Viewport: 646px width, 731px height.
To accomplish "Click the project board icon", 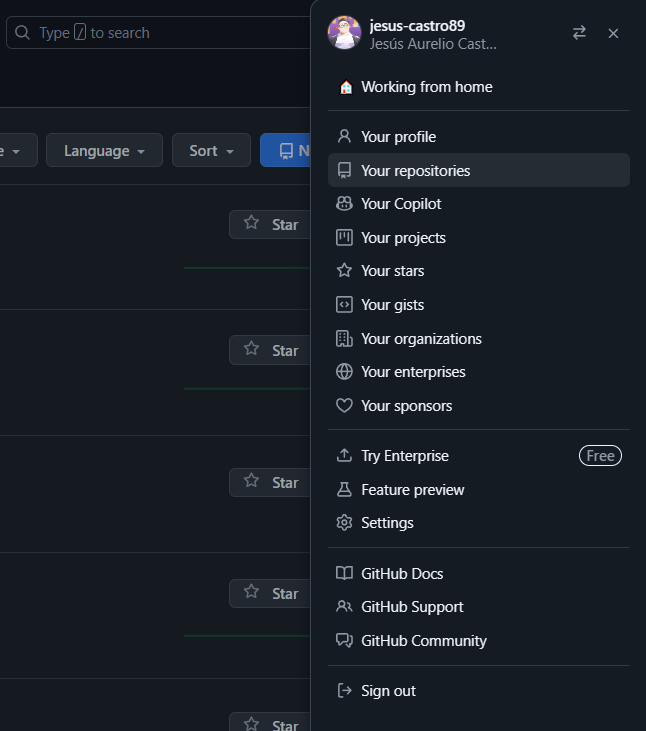I will (x=344, y=237).
